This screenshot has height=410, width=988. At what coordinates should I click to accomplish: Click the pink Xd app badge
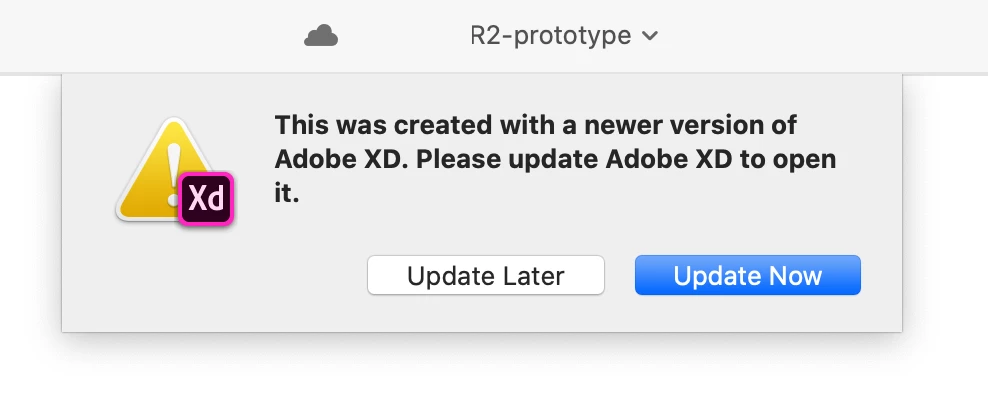pyautogui.click(x=206, y=198)
